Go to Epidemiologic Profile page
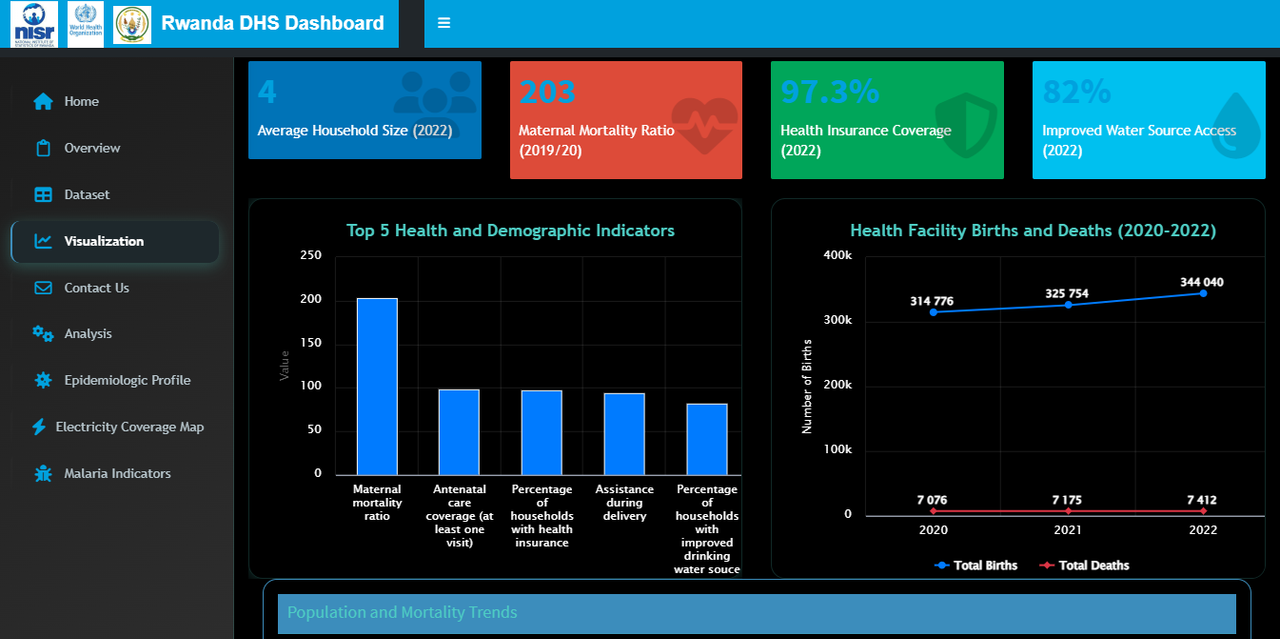 click(x=115, y=380)
